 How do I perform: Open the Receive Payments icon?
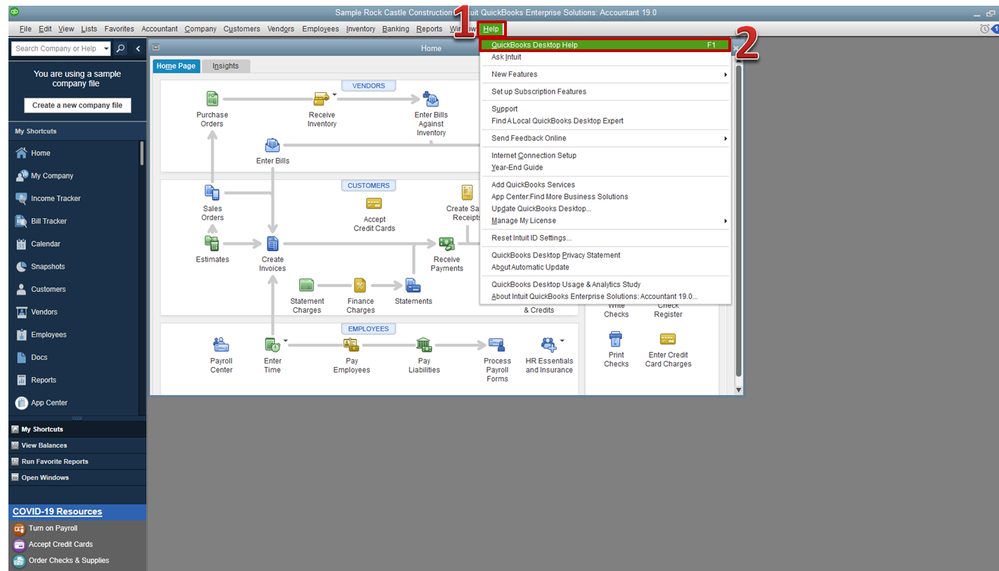pyautogui.click(x=447, y=243)
